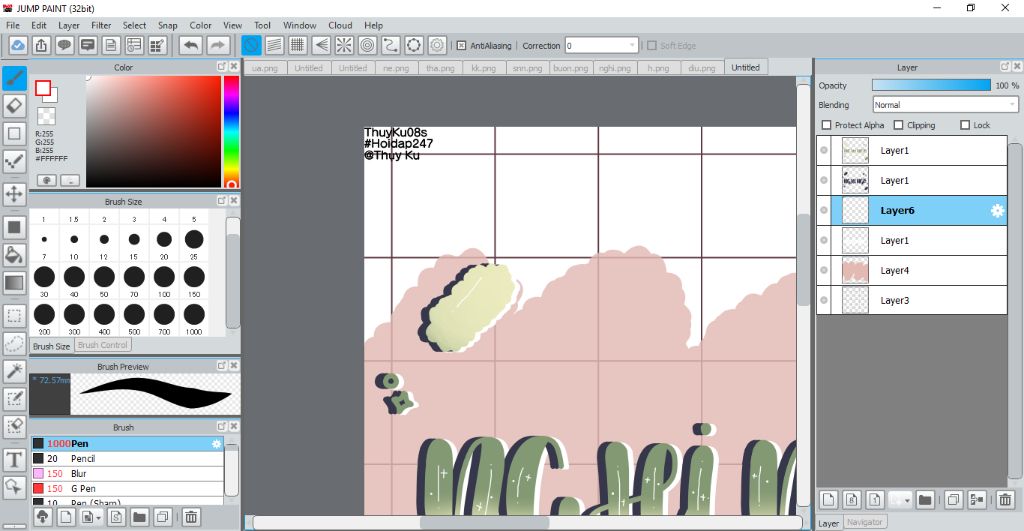1024x531 pixels.
Task: Enable radial snap
Action: pos(344,46)
